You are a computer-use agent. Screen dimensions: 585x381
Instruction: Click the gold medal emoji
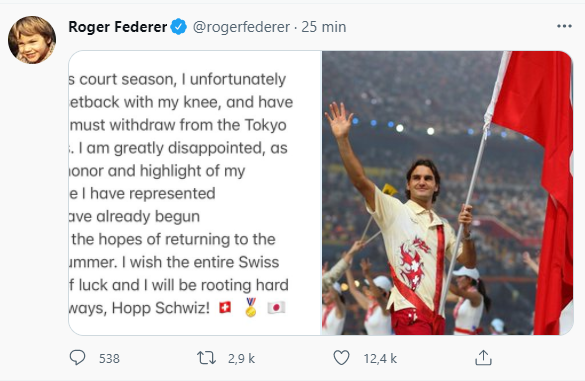pyautogui.click(x=251, y=307)
